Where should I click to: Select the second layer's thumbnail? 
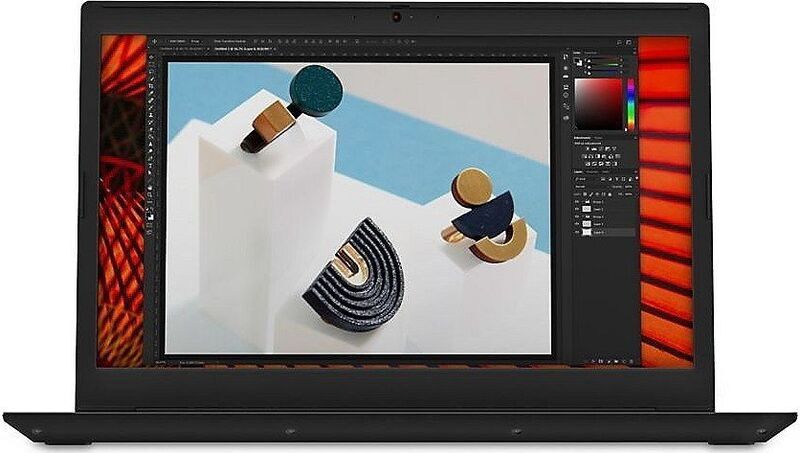[586, 209]
